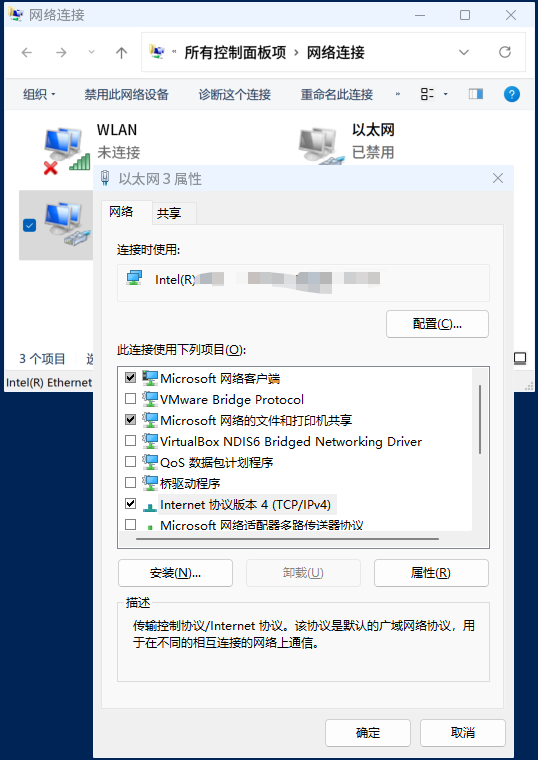The width and height of the screenshot is (538, 760).
Task: Click the 配置(C)... button
Action: 437,324
